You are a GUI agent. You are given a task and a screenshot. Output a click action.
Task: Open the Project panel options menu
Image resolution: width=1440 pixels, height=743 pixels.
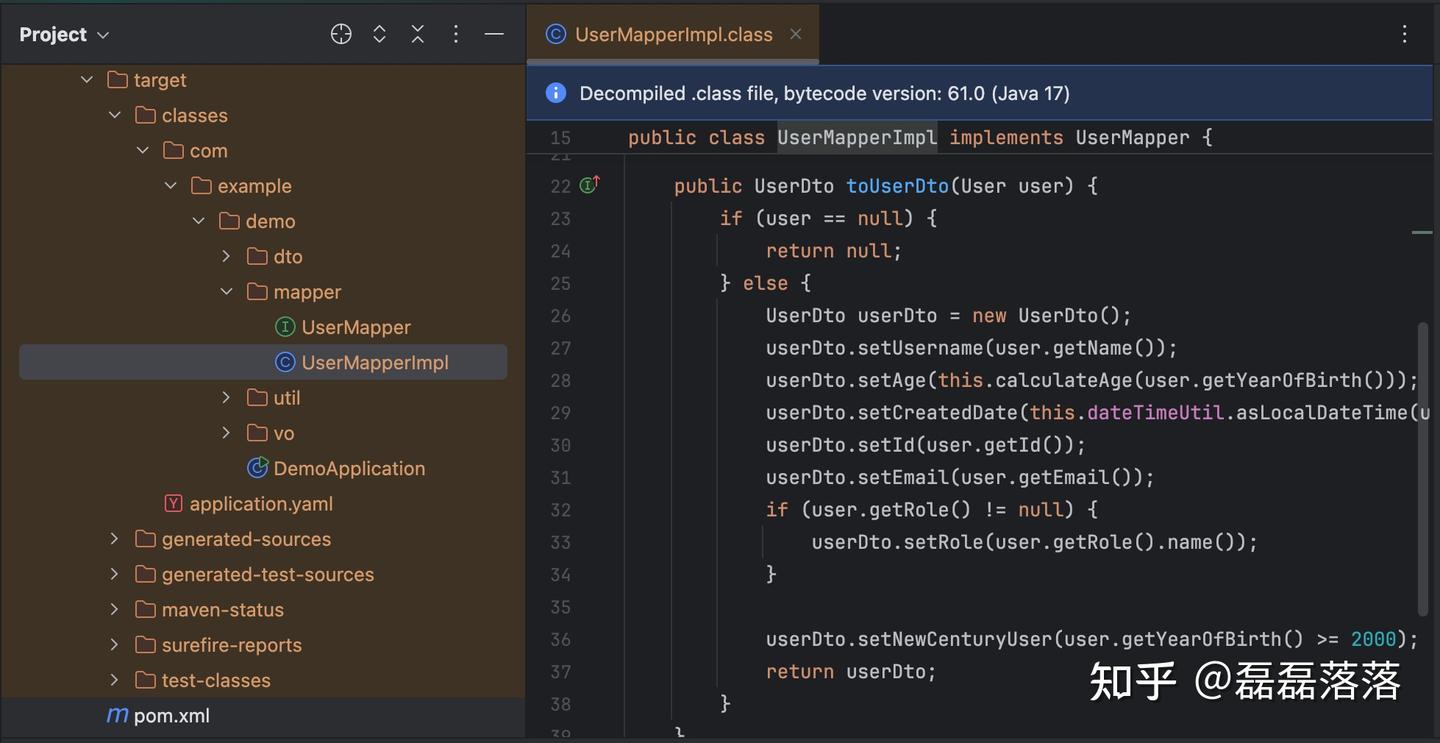click(456, 34)
